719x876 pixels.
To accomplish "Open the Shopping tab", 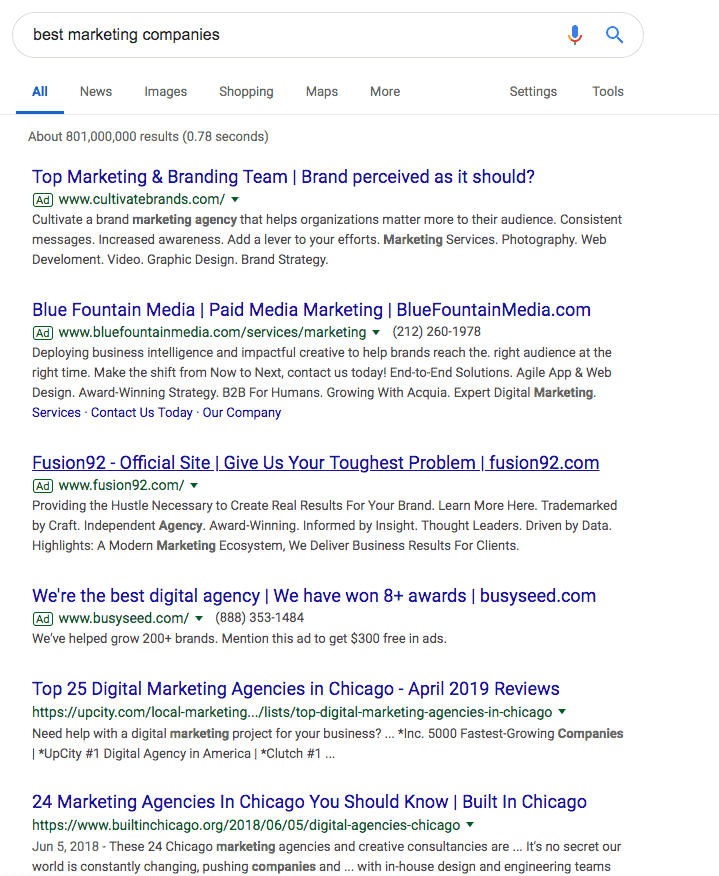I will click(x=246, y=92).
